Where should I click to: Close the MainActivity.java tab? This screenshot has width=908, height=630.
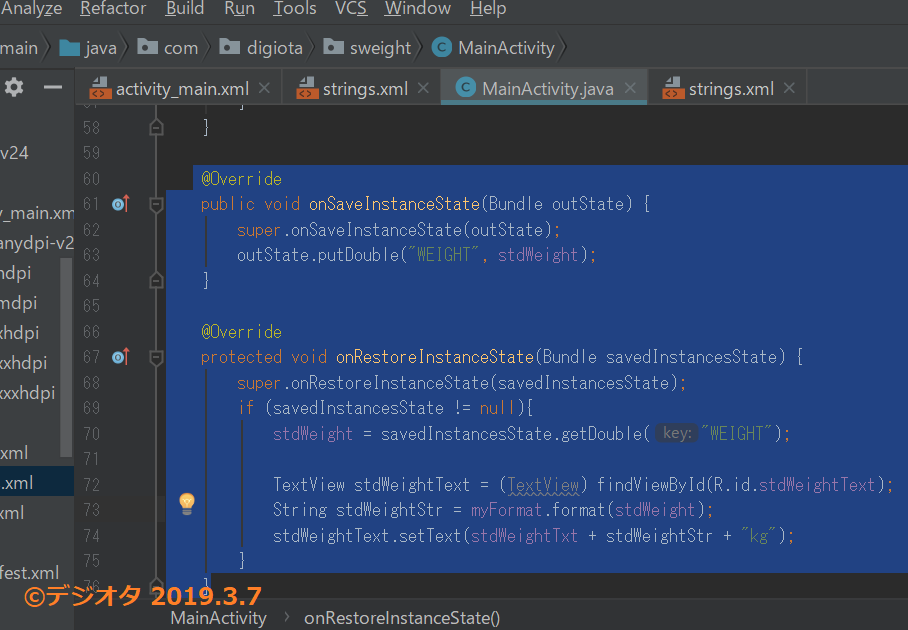point(630,88)
